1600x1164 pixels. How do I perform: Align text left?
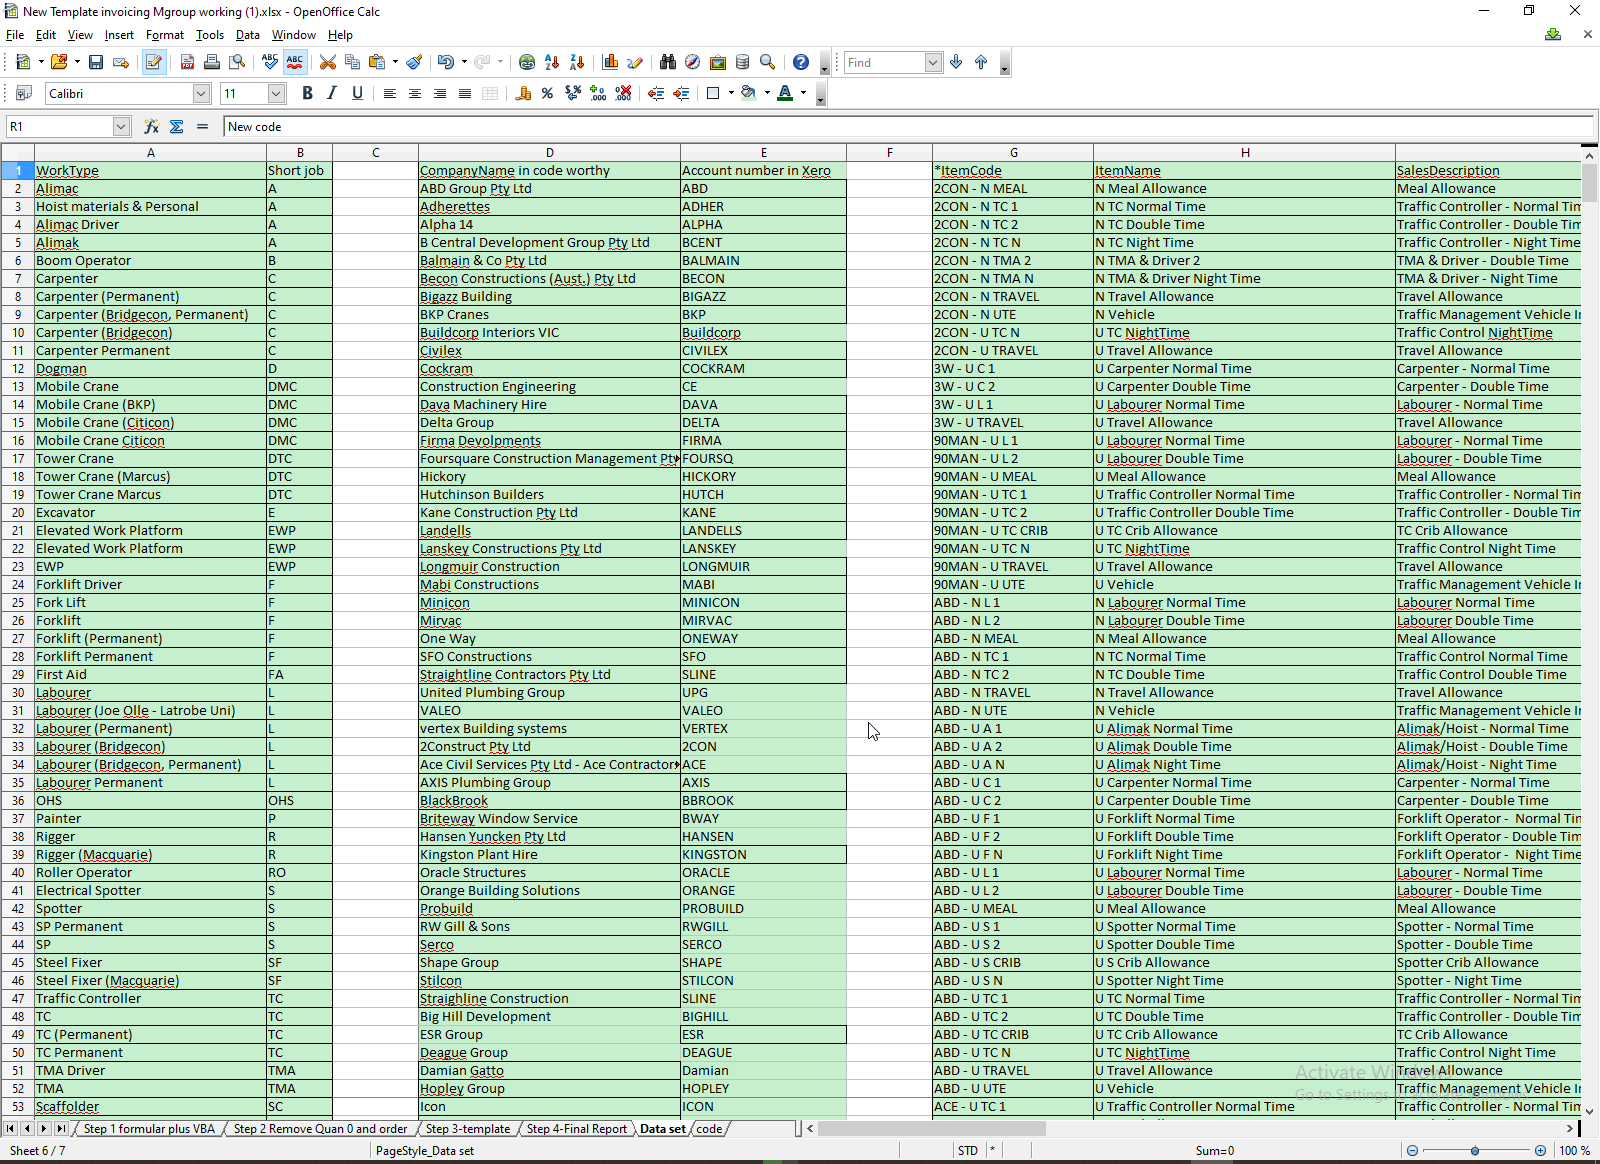coord(390,93)
